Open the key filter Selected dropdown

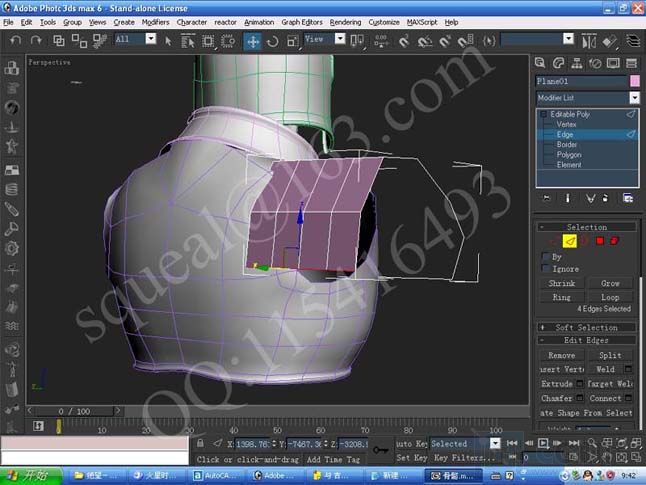(x=495, y=443)
